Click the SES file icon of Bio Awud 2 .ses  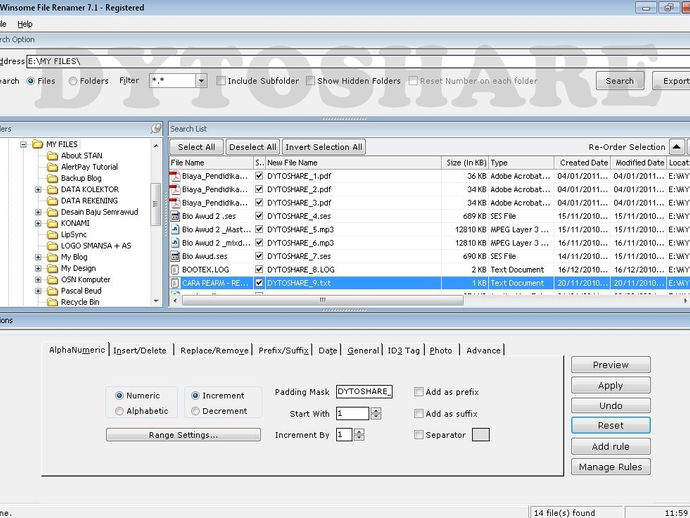coord(175,216)
